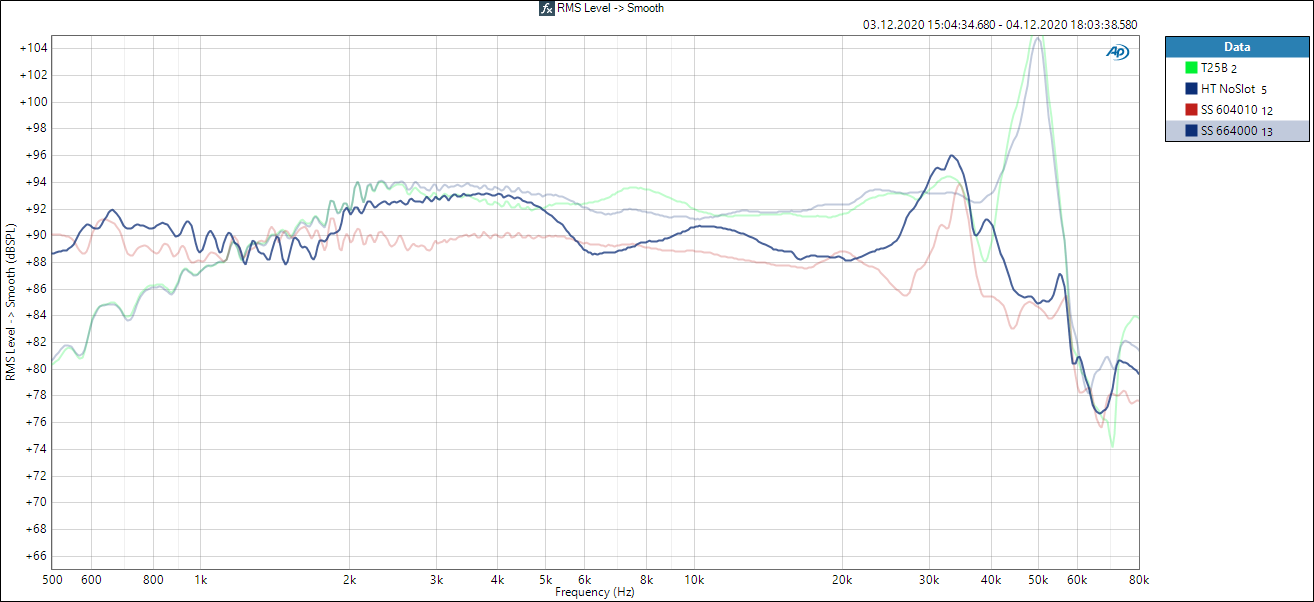This screenshot has height=602, width=1314.
Task: Click the +70 Y-axis tick label
Action: point(35,502)
